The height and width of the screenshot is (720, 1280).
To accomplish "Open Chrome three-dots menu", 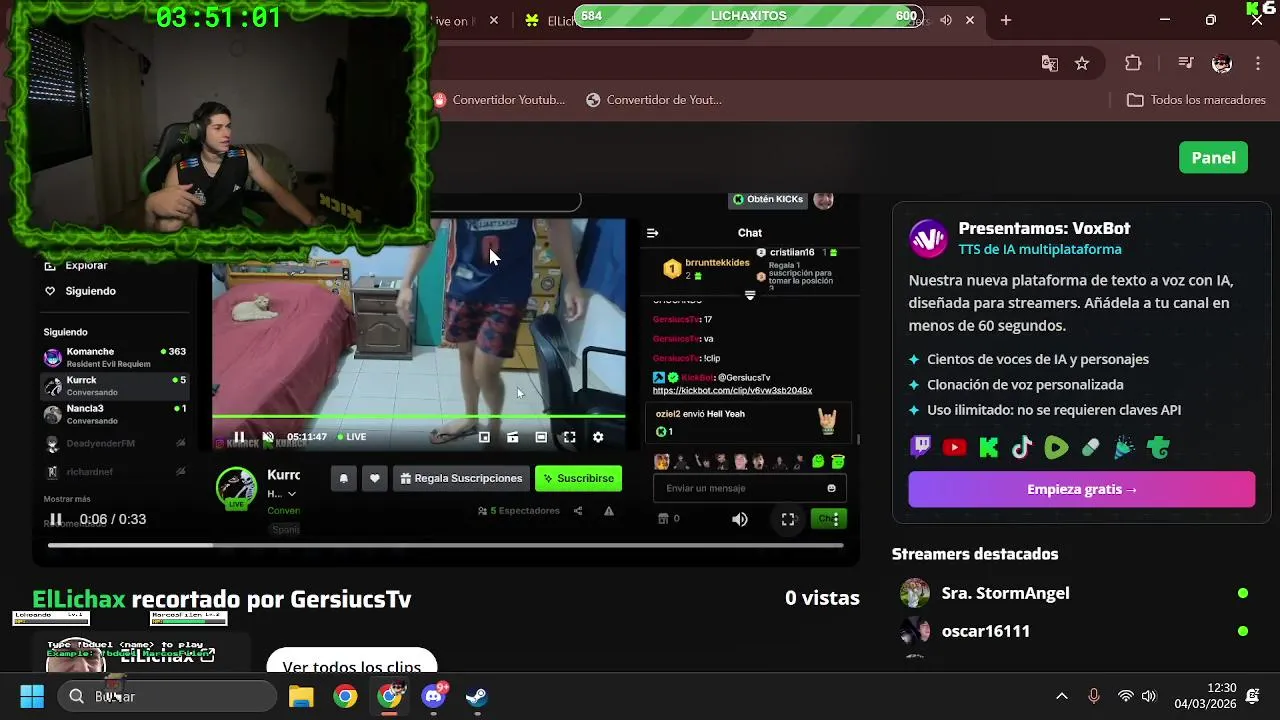I will [1257, 63].
